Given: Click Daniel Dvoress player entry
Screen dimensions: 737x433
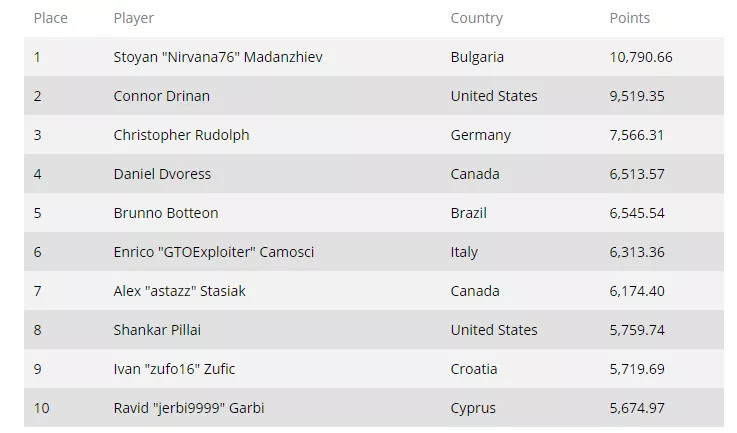Looking at the screenshot, I should pos(162,174).
